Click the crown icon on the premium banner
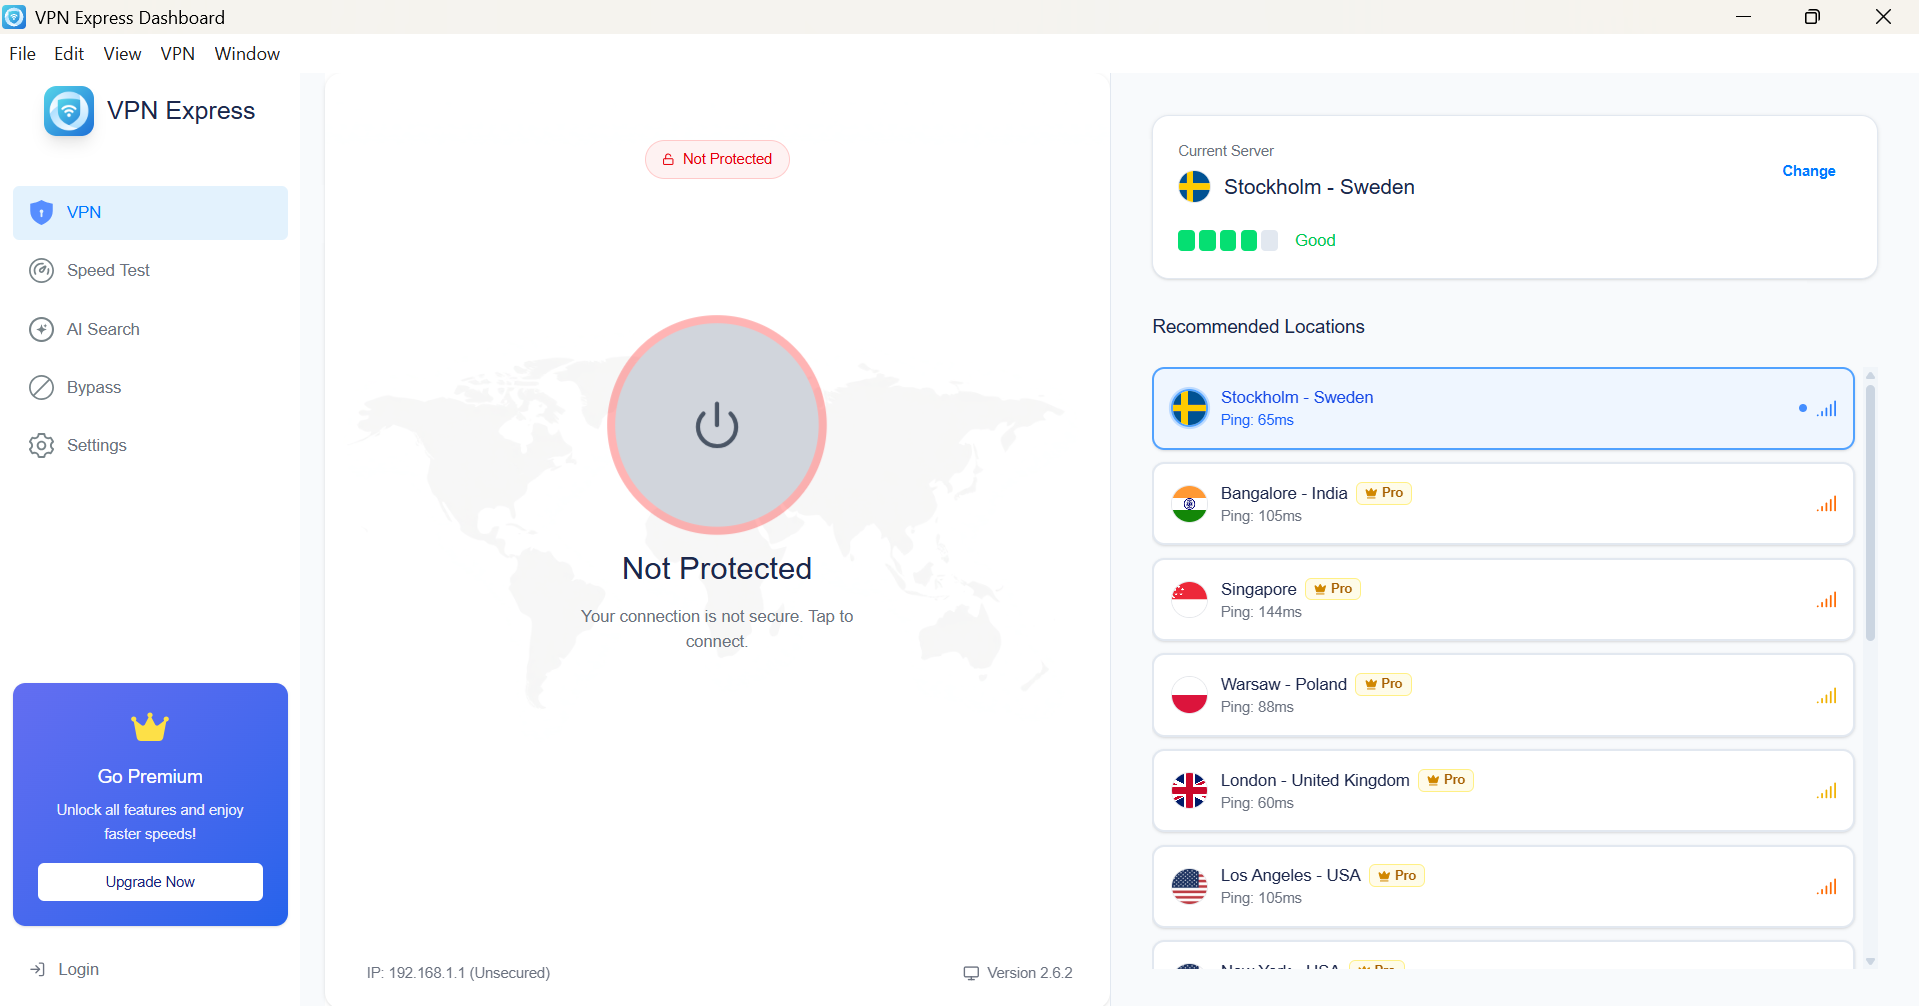The width and height of the screenshot is (1919, 1006). click(x=149, y=727)
